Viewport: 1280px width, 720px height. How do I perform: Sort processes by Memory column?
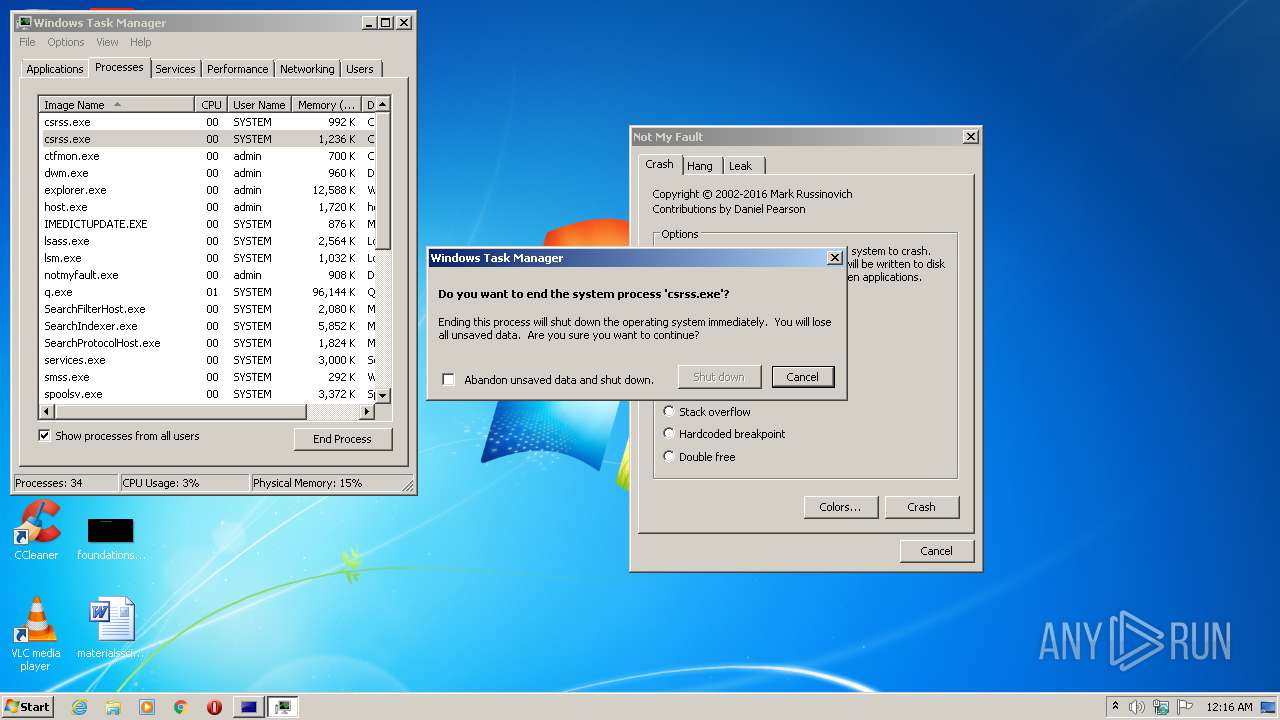(326, 105)
